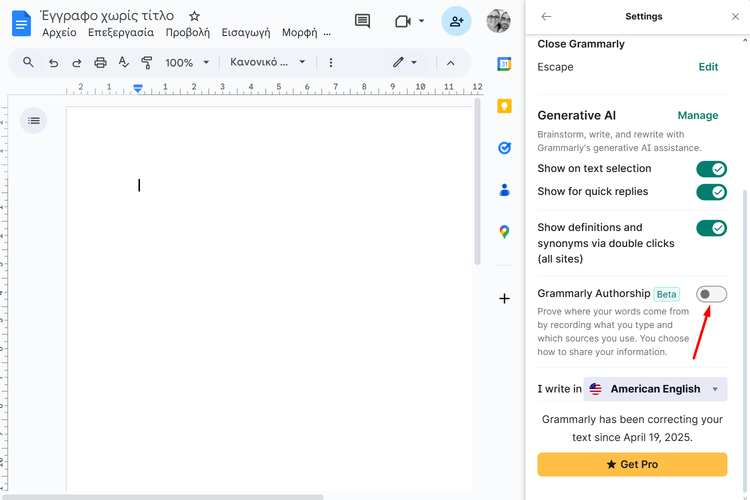Open Google Maps side panel
750x500 pixels.
click(x=504, y=232)
